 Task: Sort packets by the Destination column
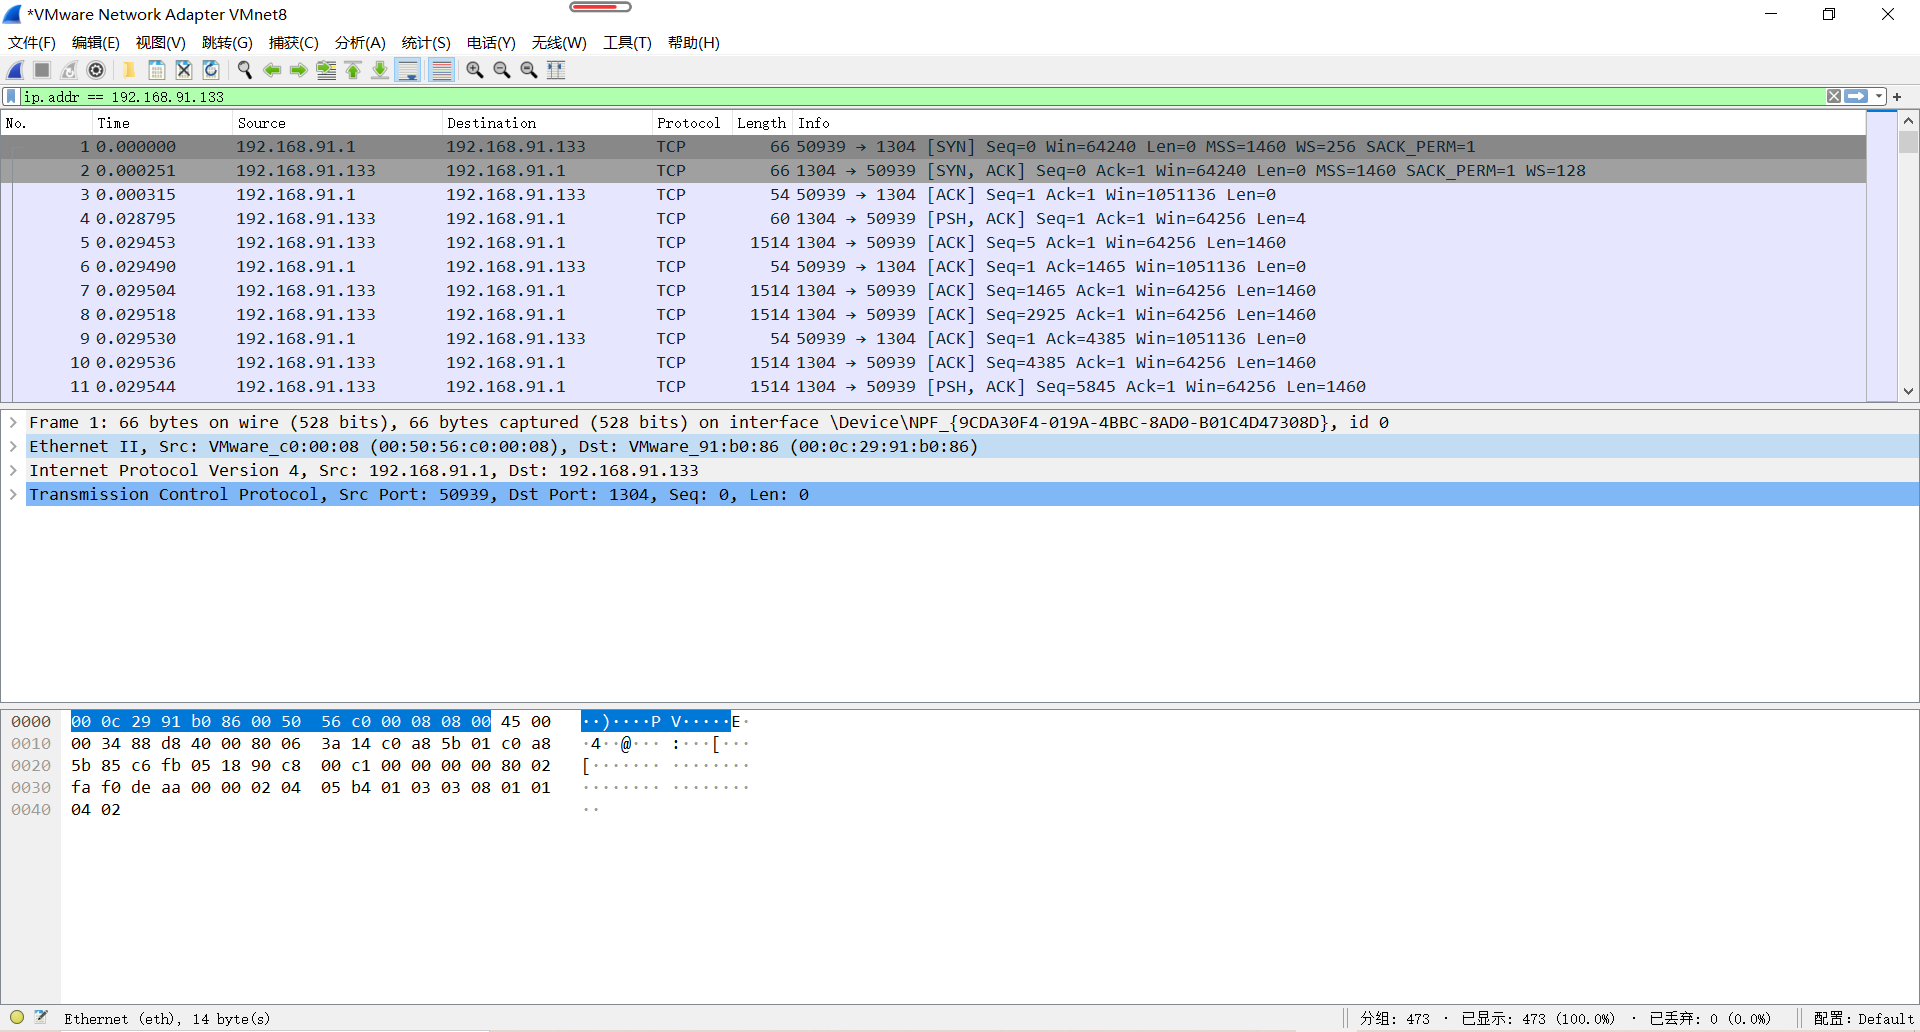(x=546, y=123)
